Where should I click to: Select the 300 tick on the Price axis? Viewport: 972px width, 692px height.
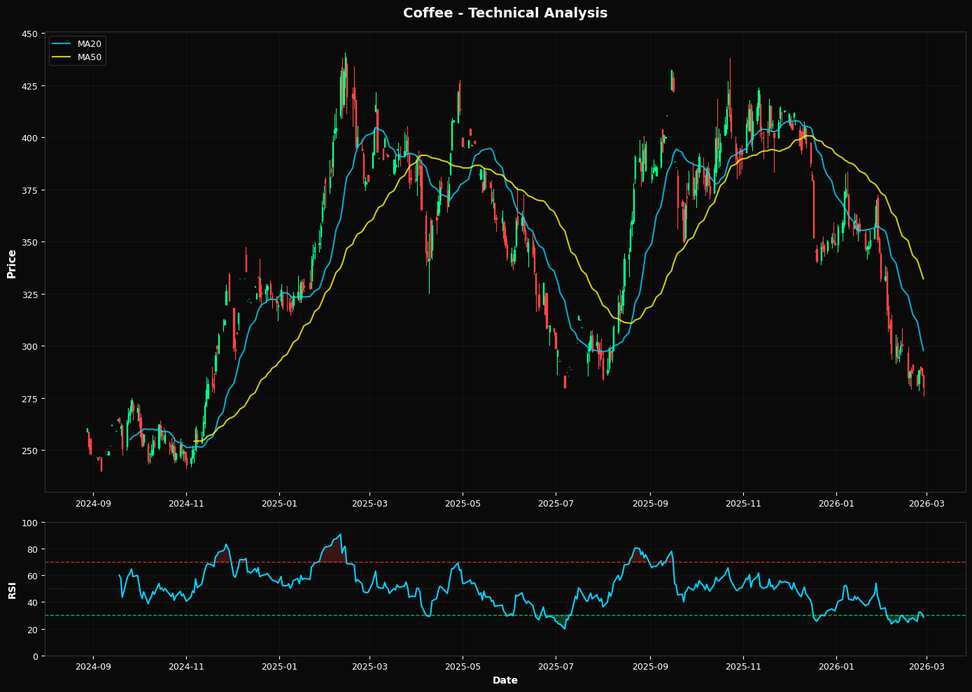pyautogui.click(x=30, y=346)
